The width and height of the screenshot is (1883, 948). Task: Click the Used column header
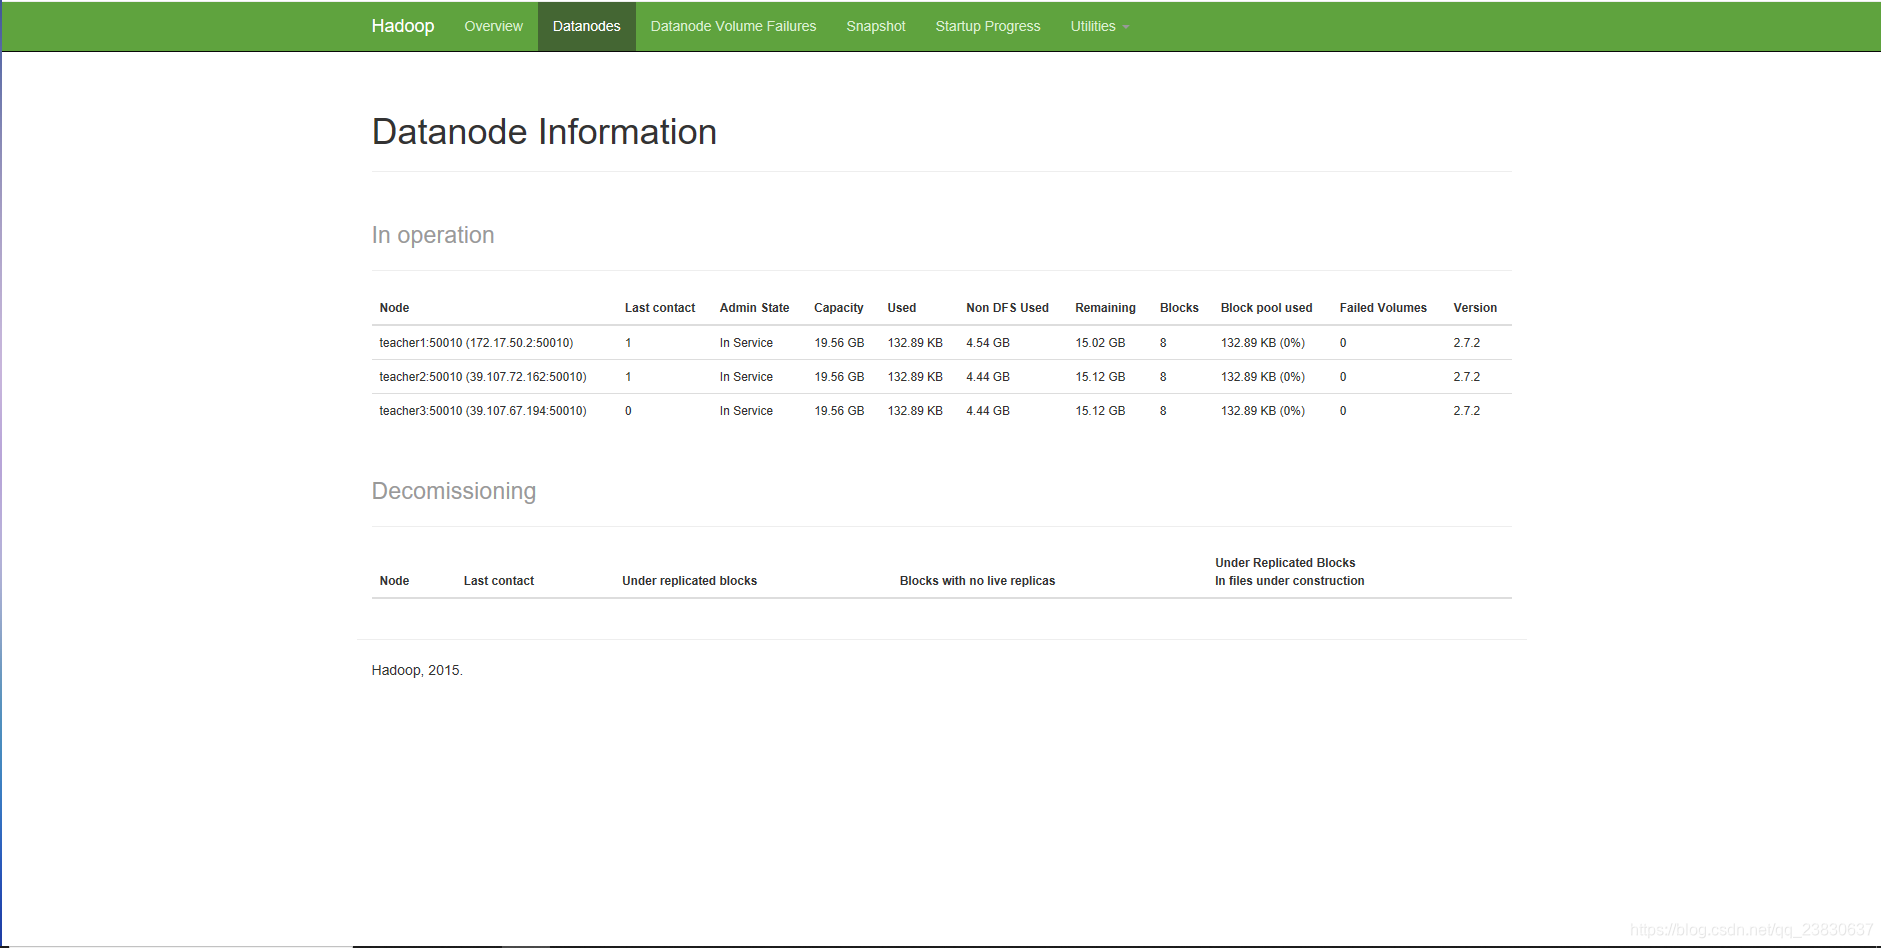pos(901,308)
